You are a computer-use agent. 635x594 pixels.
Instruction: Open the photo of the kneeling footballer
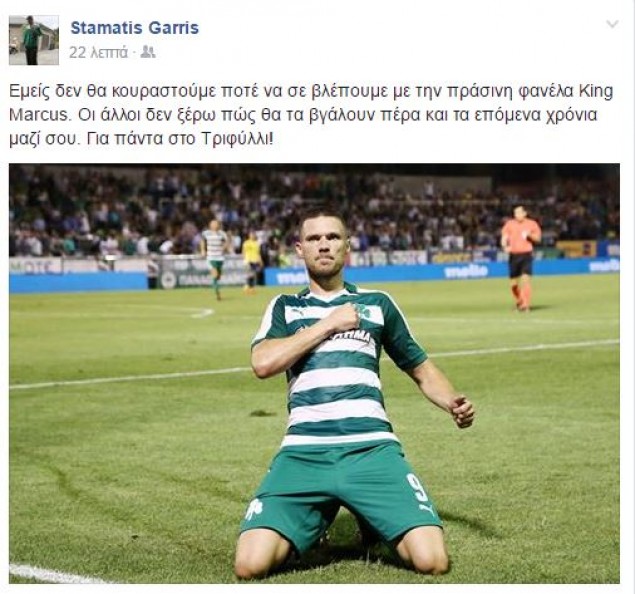[314, 373]
